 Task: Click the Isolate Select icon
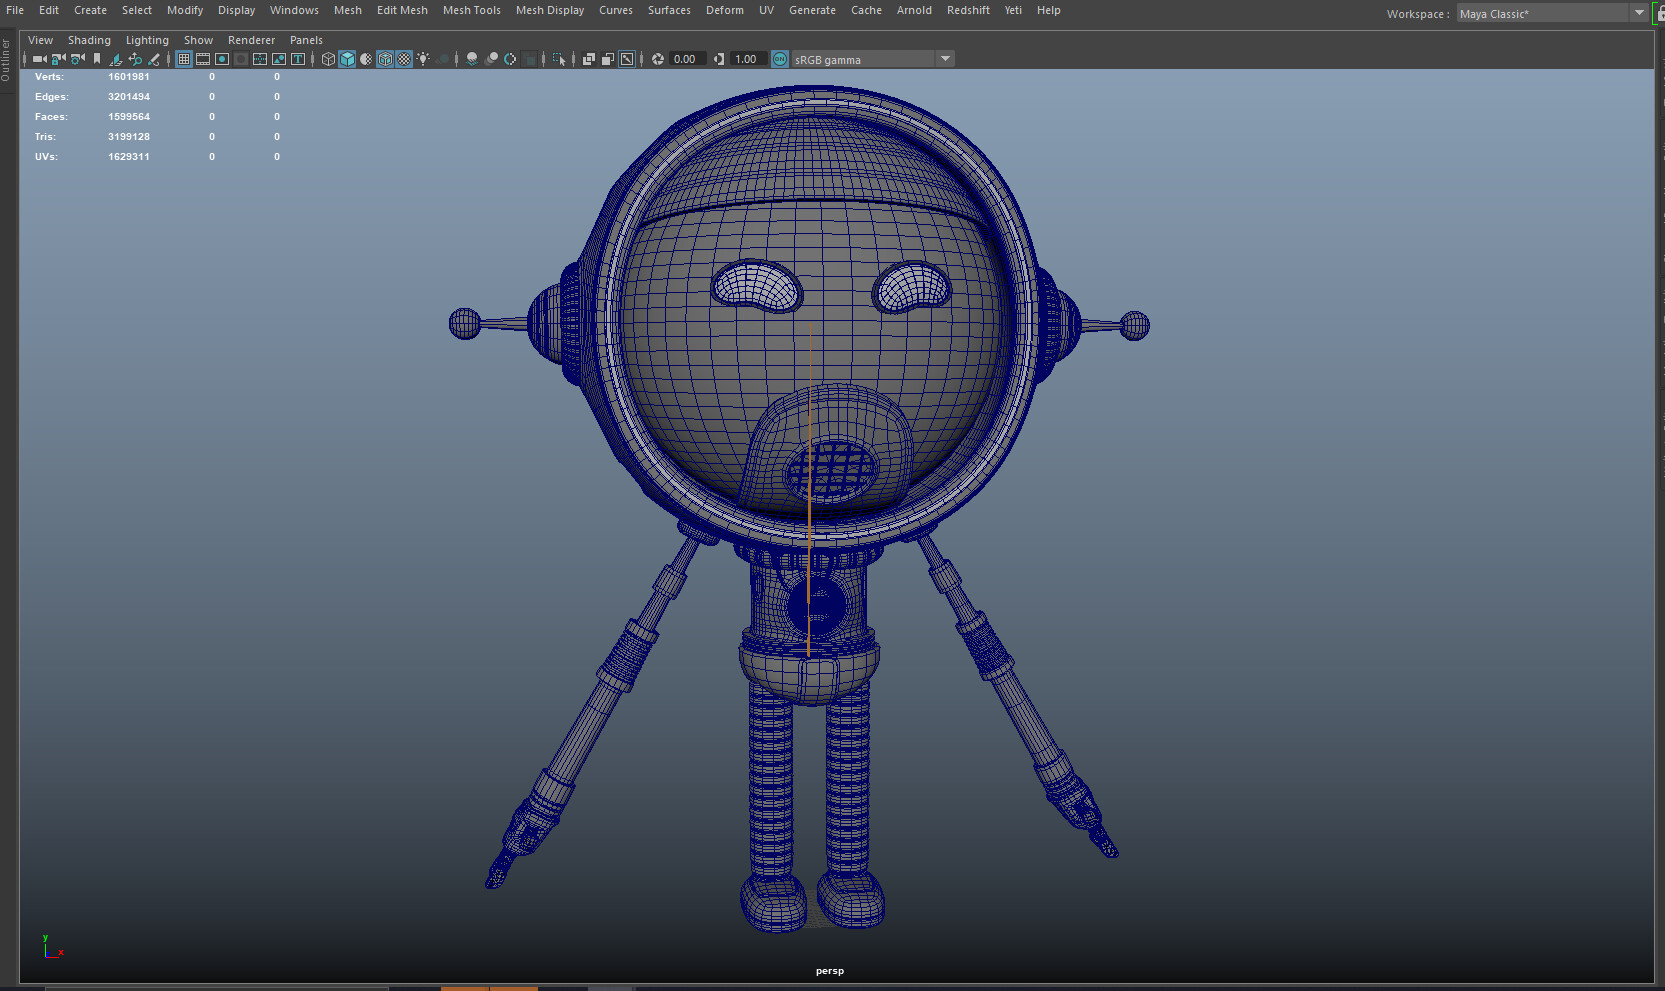pos(559,59)
